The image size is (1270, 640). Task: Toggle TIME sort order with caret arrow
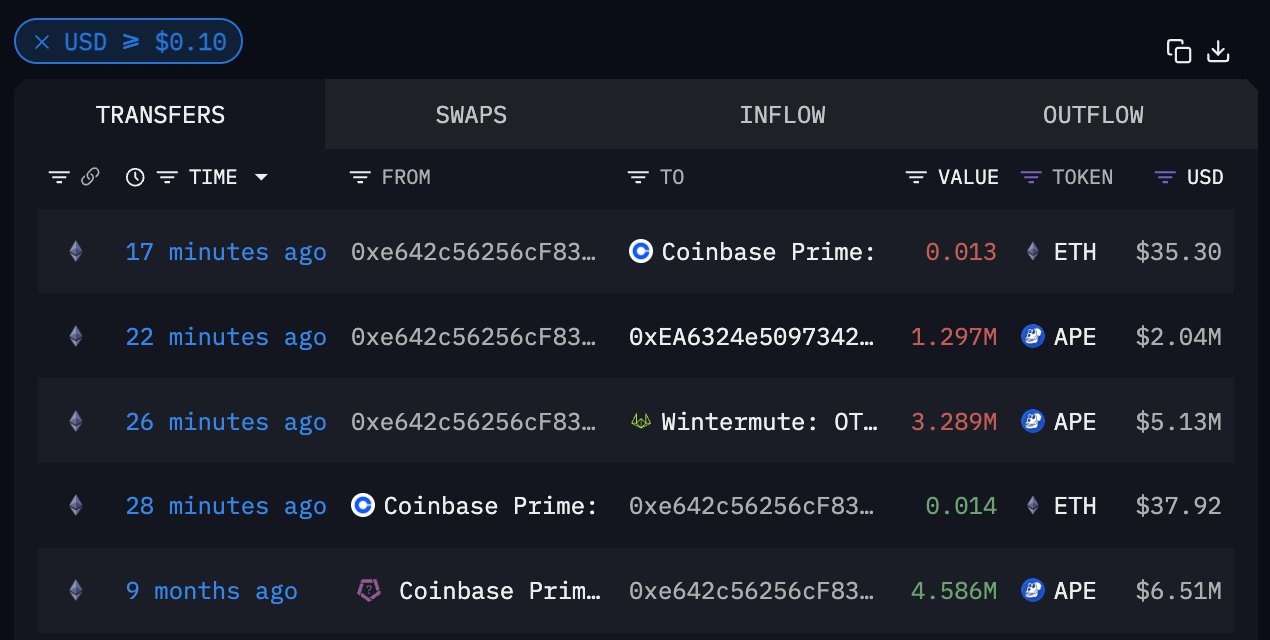tap(261, 177)
